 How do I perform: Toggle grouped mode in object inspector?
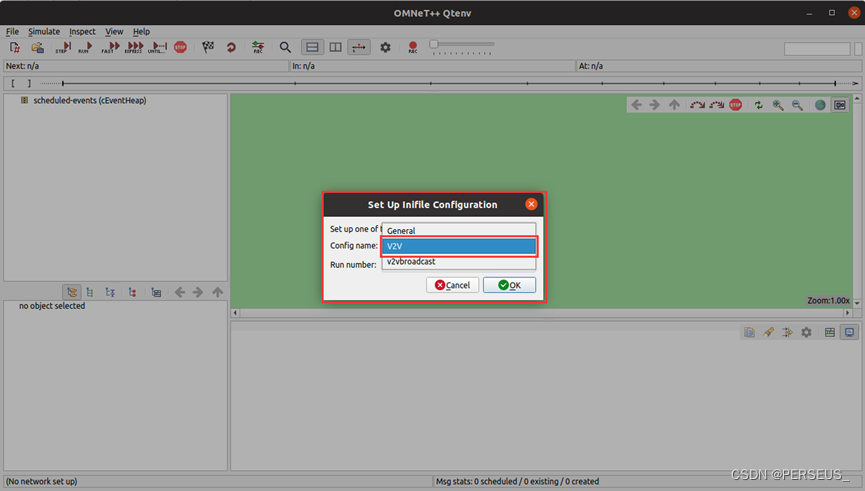click(72, 292)
